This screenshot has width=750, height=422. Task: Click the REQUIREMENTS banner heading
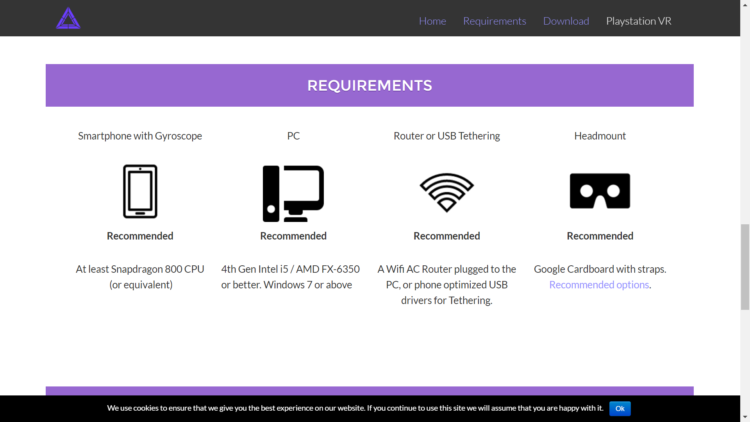tap(370, 85)
